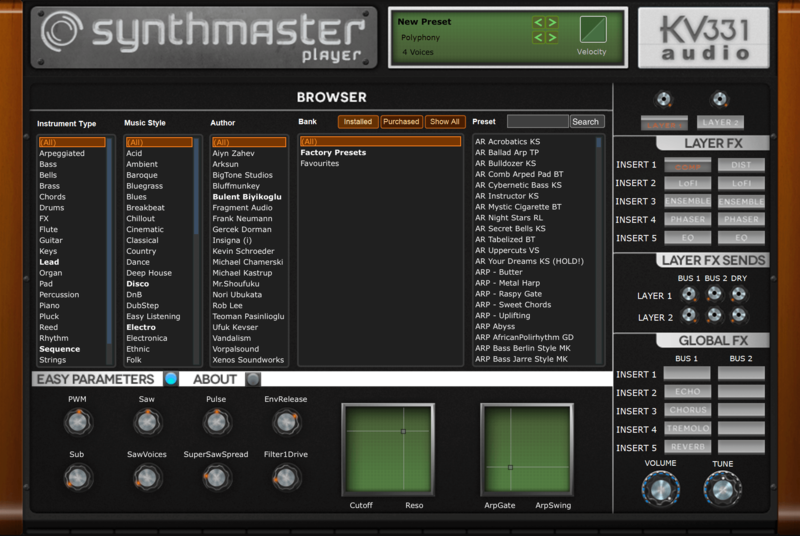Image resolution: width=800 pixels, height=536 pixels.
Task: Toggle the Easy Parameters blue LED button
Action: 171,379
